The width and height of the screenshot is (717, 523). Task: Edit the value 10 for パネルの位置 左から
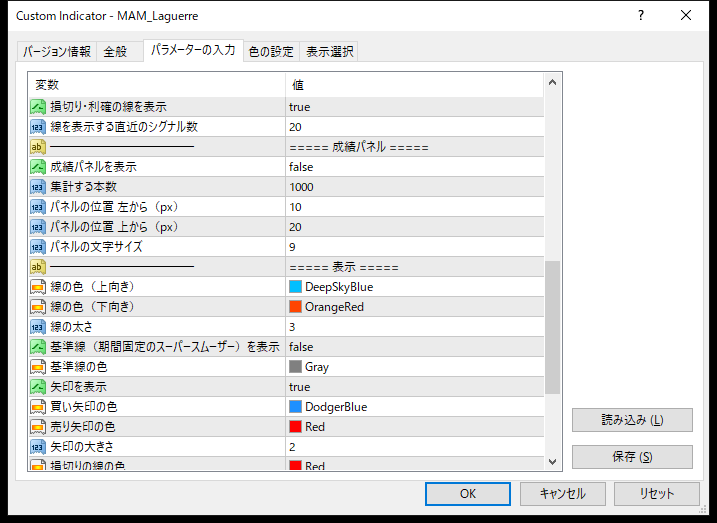(414, 207)
